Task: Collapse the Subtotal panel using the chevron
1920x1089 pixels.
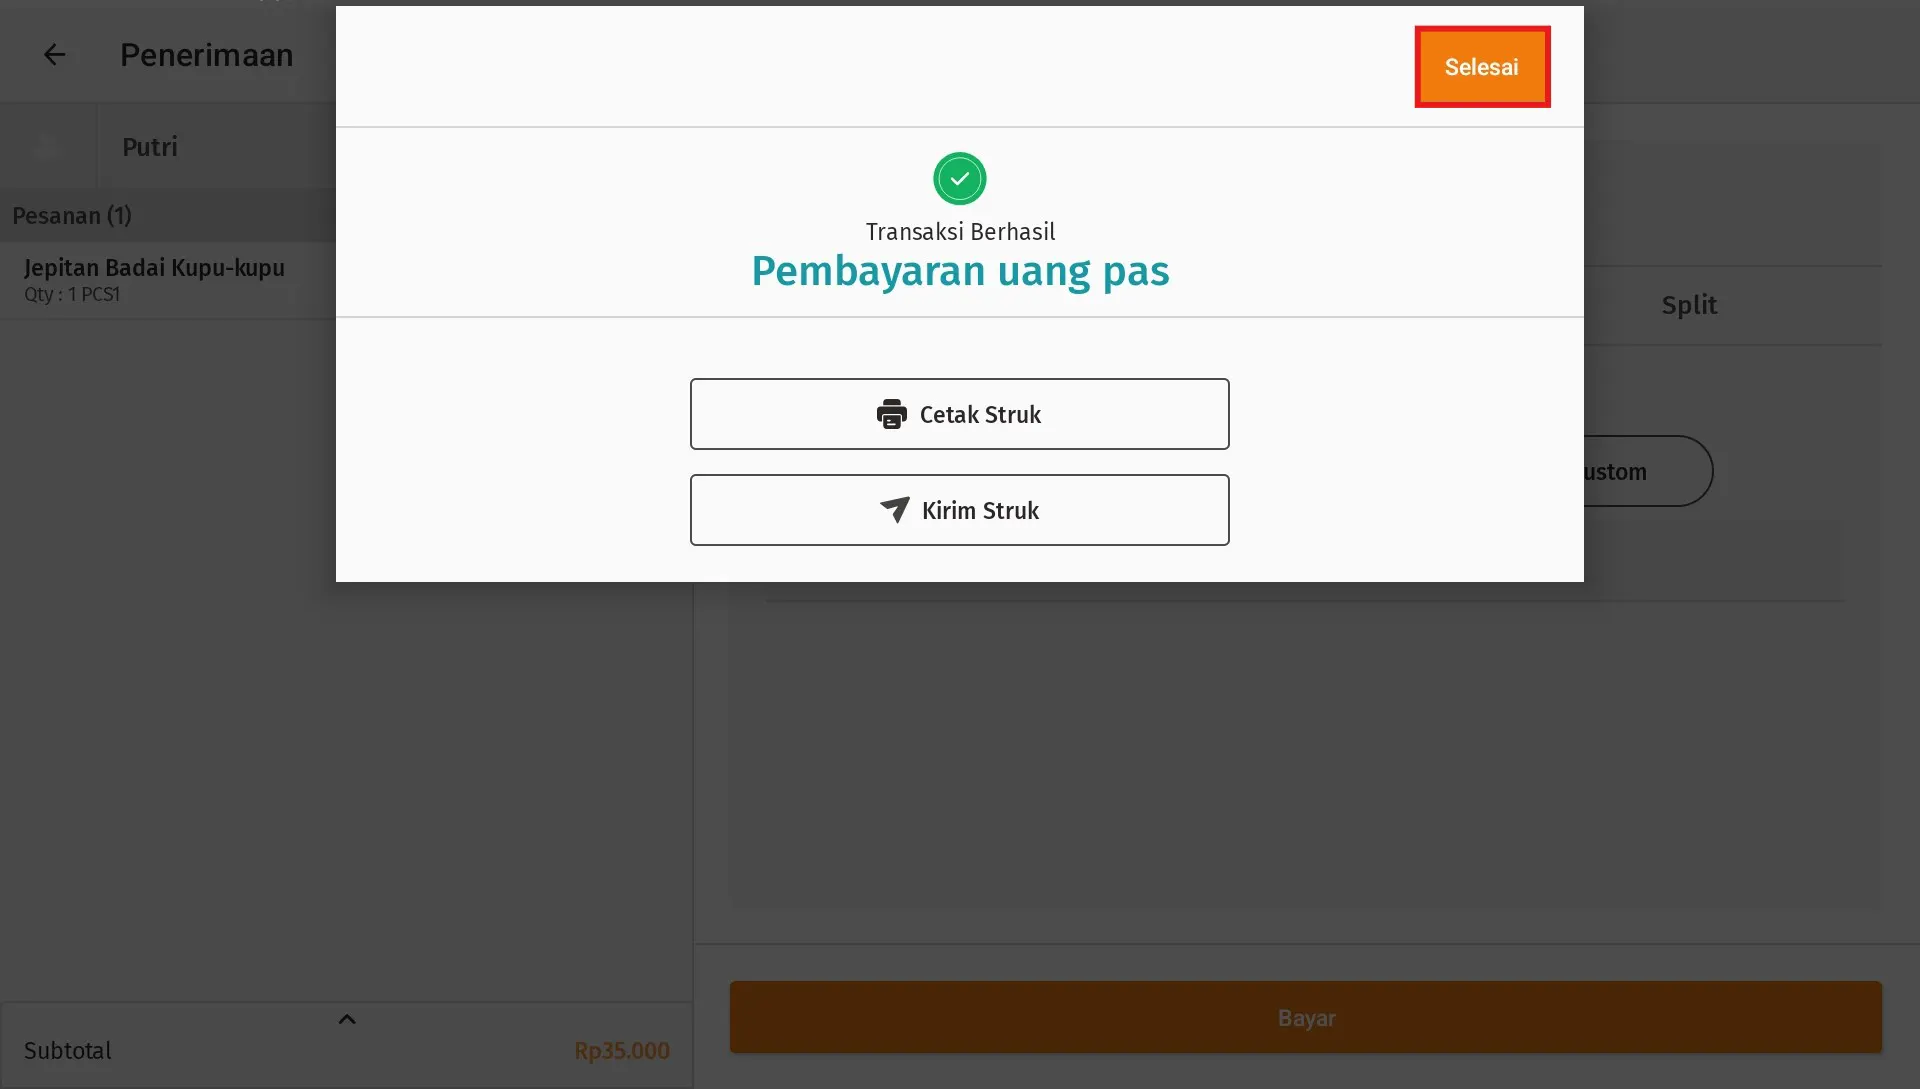Action: click(346, 1018)
